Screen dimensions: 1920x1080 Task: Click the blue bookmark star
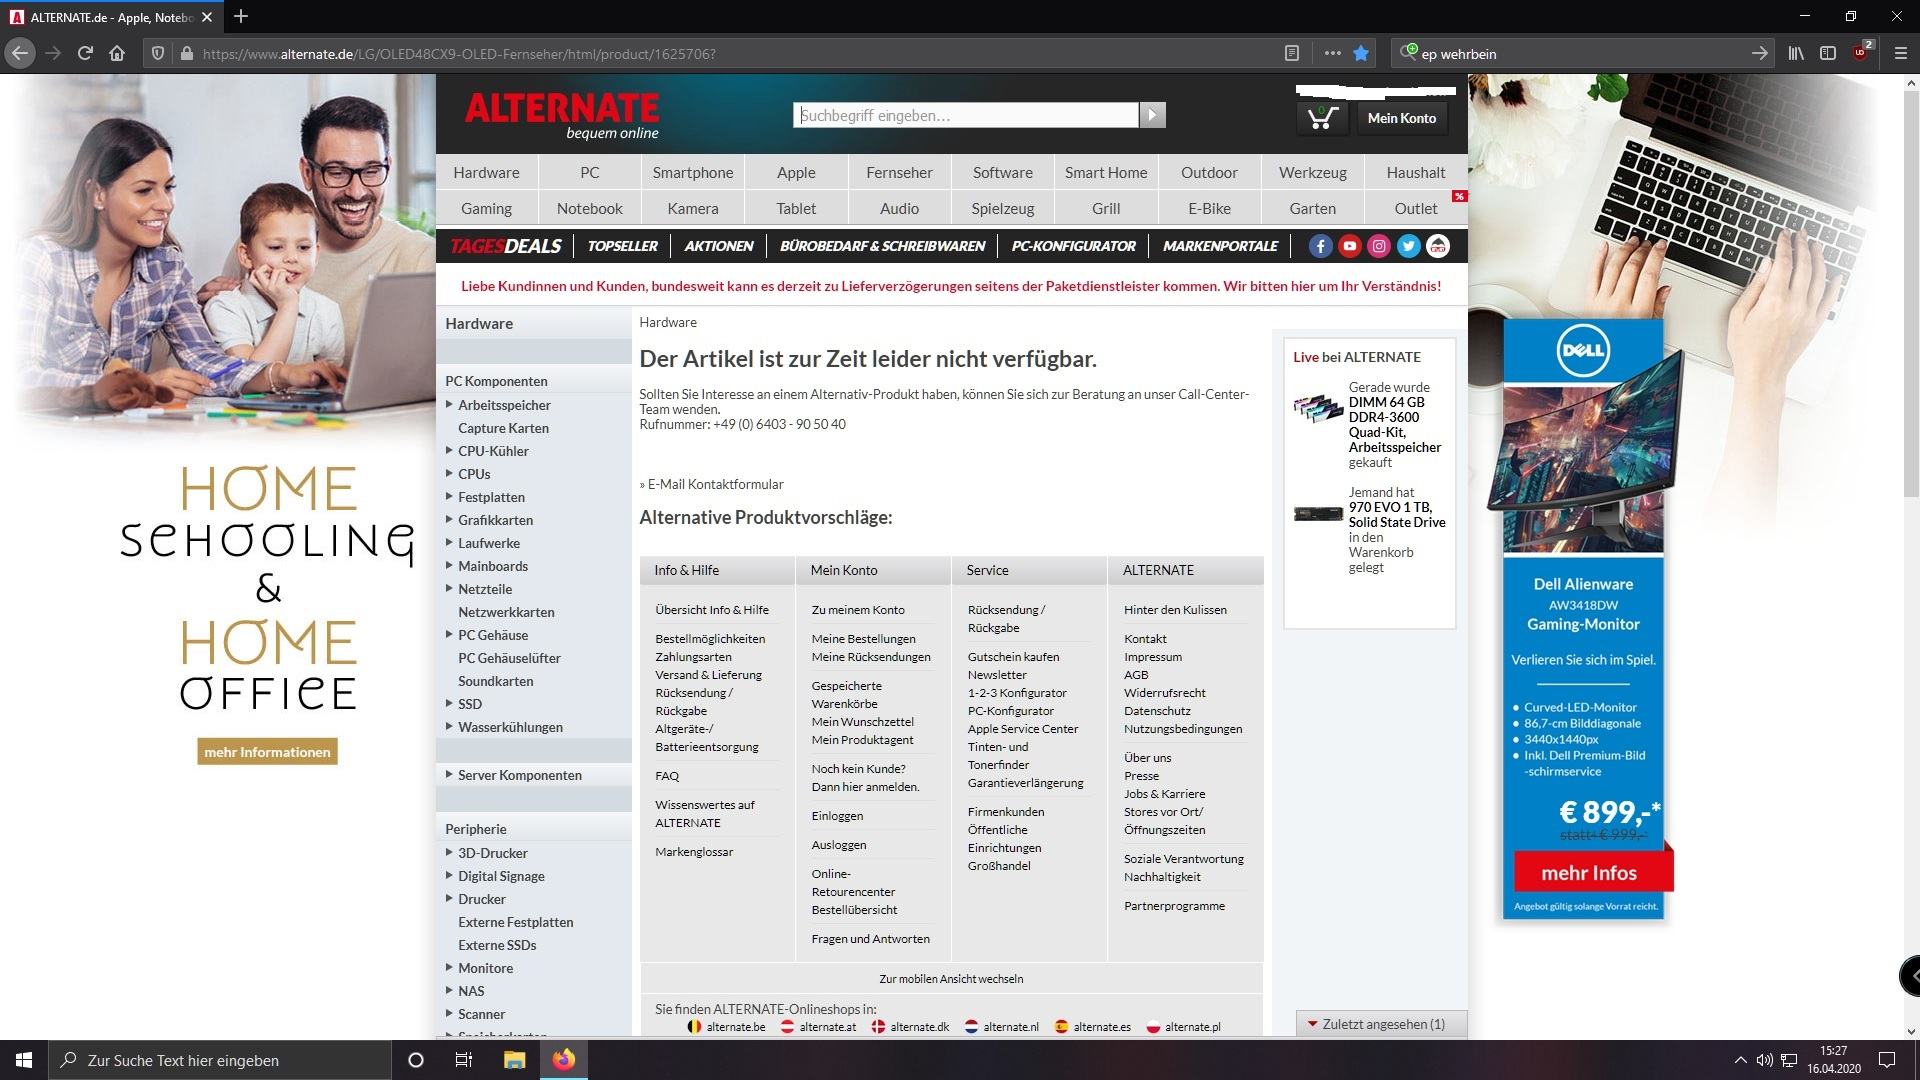tap(1361, 54)
